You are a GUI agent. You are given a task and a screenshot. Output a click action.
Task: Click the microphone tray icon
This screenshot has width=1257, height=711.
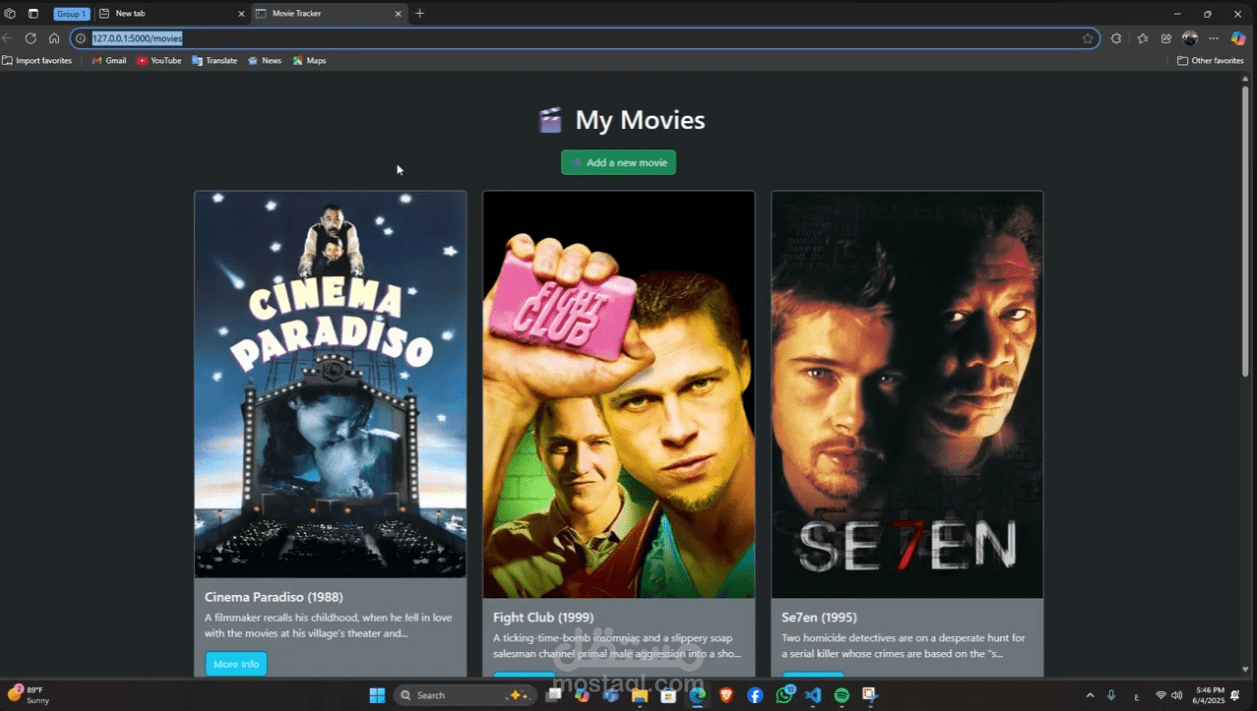[1111, 695]
